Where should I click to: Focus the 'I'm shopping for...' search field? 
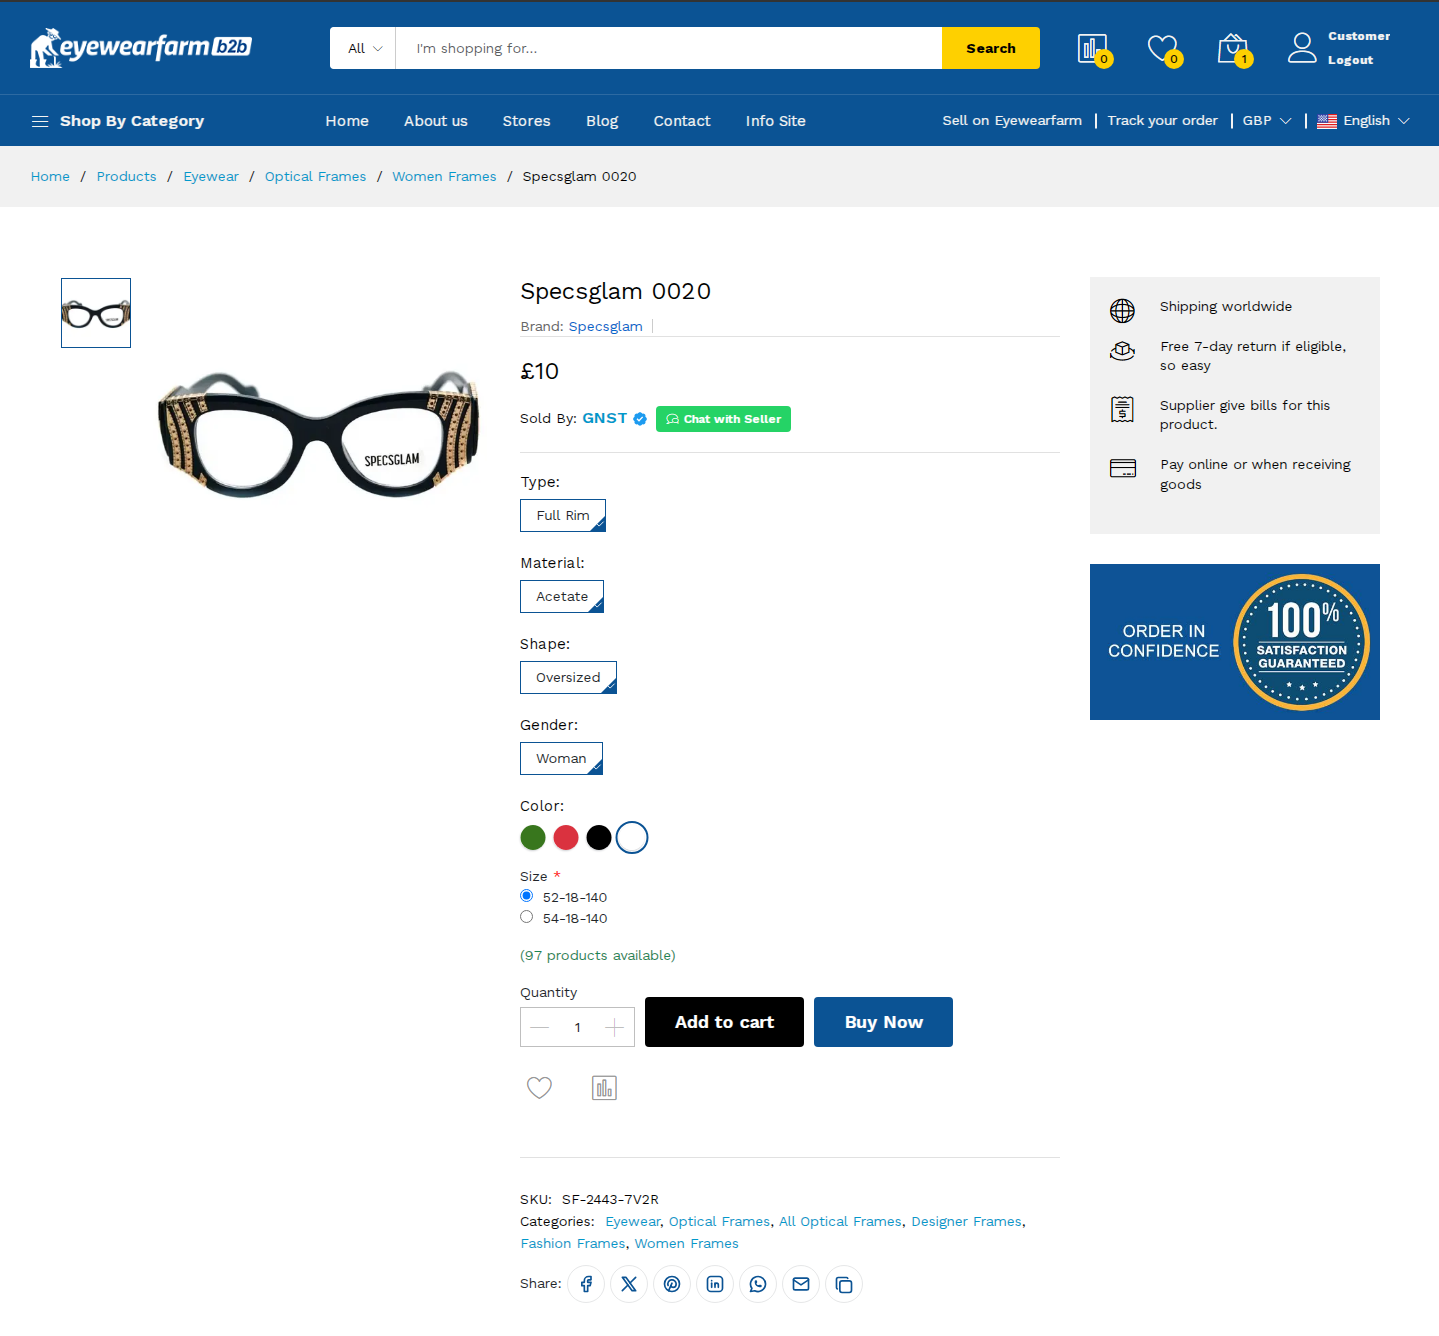pyautogui.click(x=669, y=48)
